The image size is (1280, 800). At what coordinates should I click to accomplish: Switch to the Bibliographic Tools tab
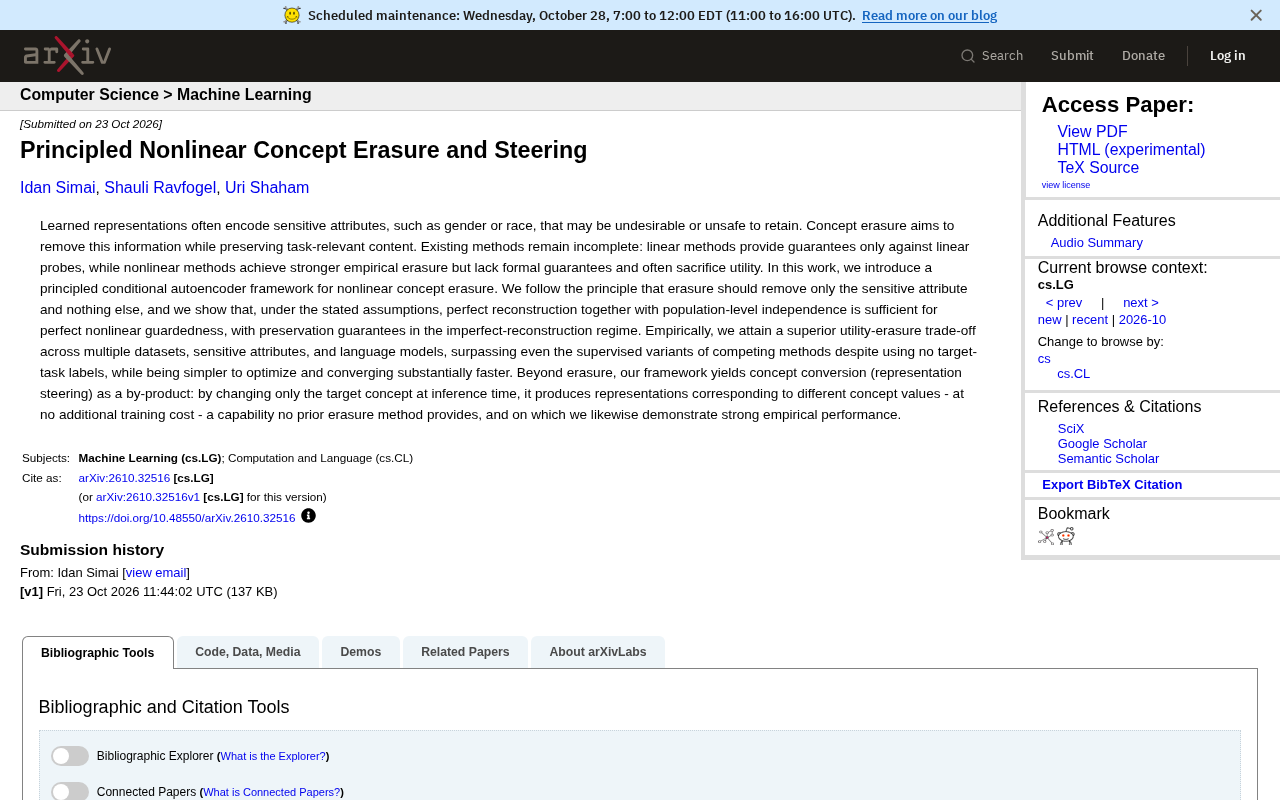pos(98,653)
